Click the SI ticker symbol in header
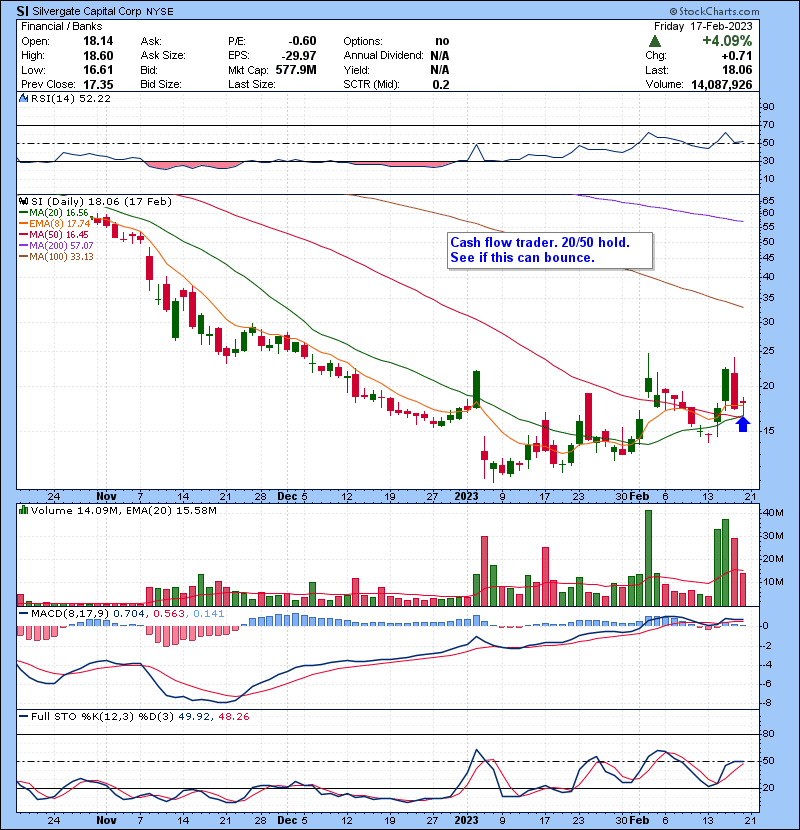 pos(22,11)
